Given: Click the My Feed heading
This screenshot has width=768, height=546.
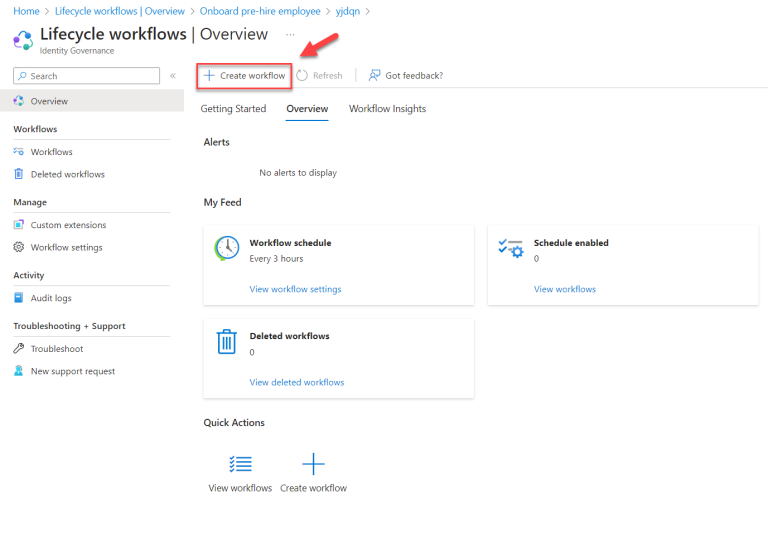Looking at the screenshot, I should (x=222, y=202).
